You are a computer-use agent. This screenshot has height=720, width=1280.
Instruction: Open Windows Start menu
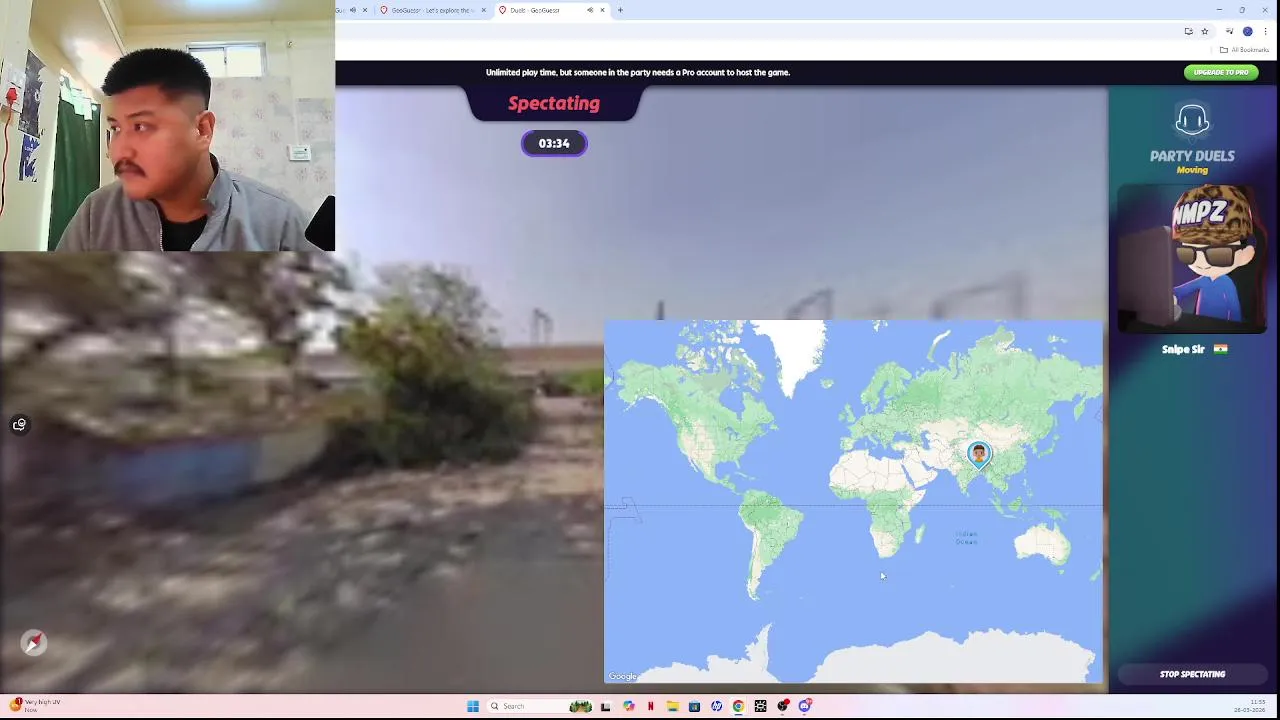pos(473,706)
